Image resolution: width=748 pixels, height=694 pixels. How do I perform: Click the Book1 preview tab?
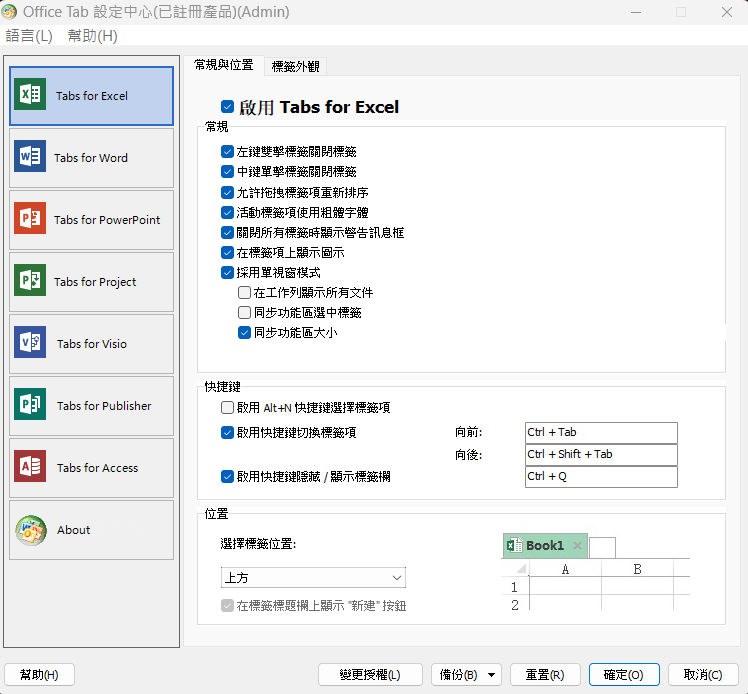pos(545,546)
